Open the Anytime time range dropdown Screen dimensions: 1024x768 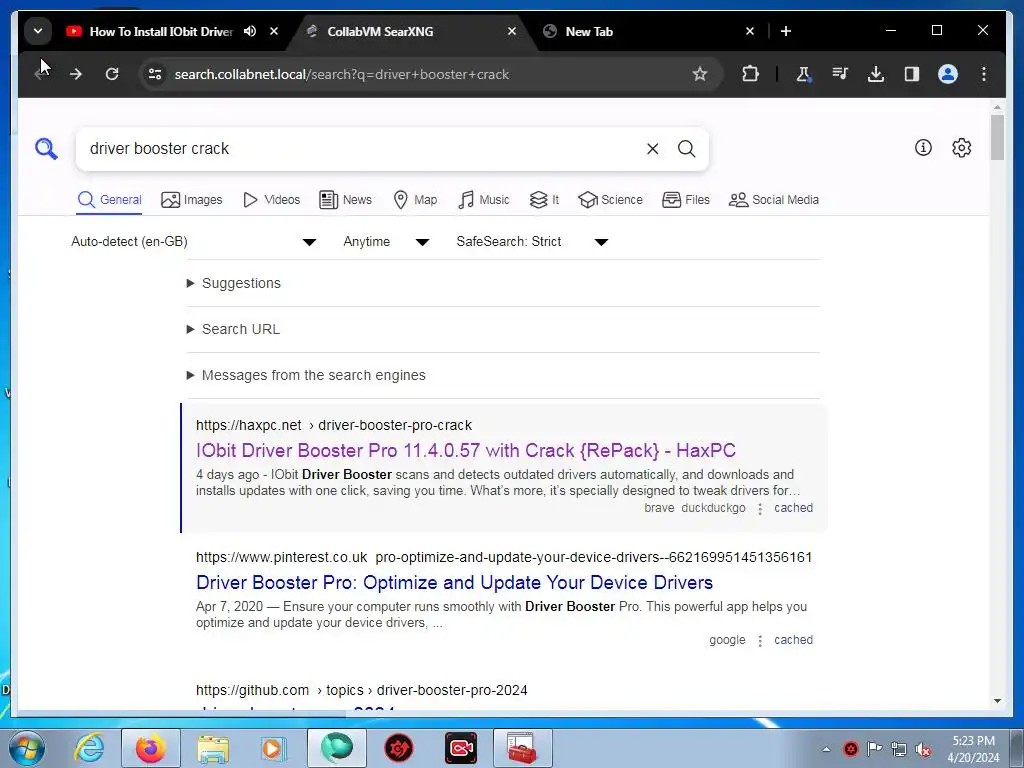tap(386, 242)
